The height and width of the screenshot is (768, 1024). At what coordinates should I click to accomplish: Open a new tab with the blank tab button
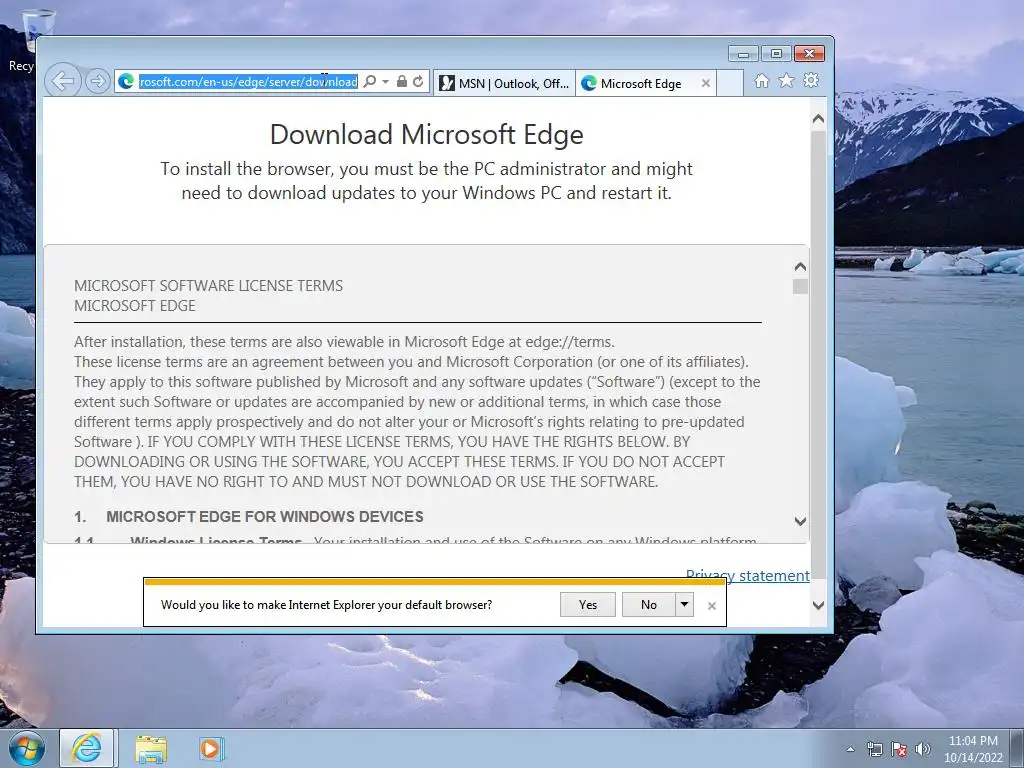pyautogui.click(x=729, y=84)
